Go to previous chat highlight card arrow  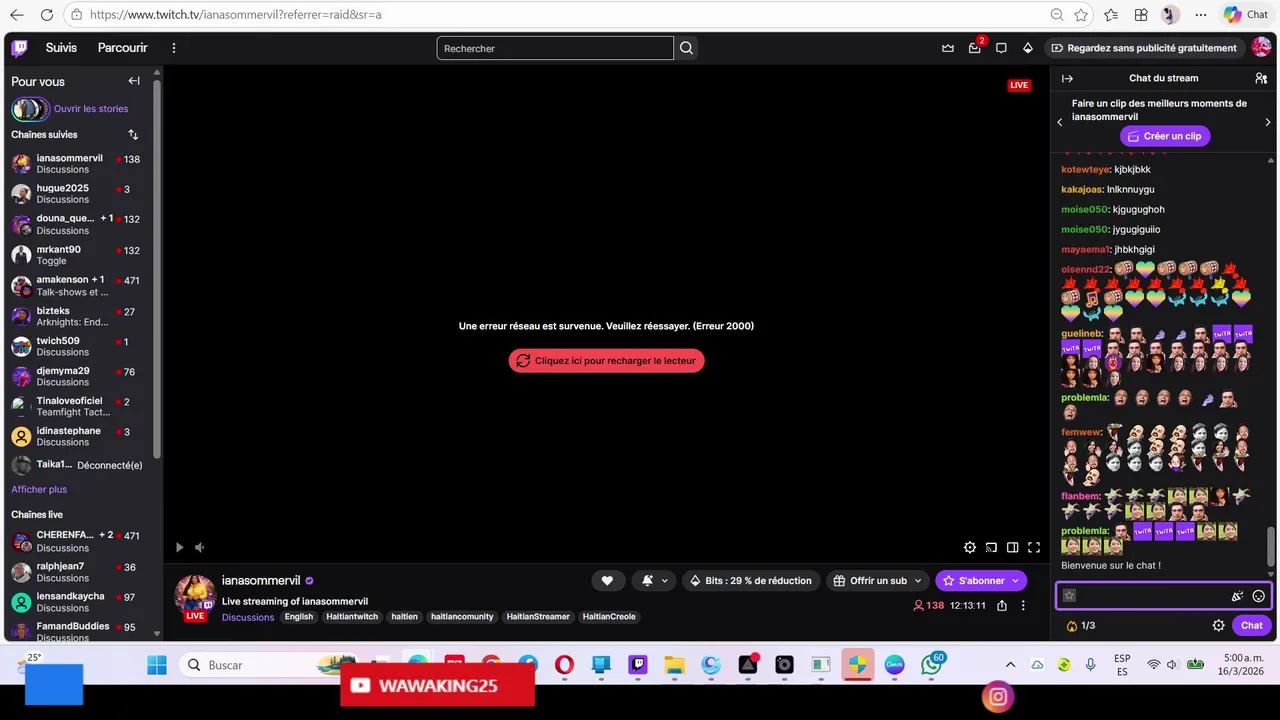(1060, 122)
